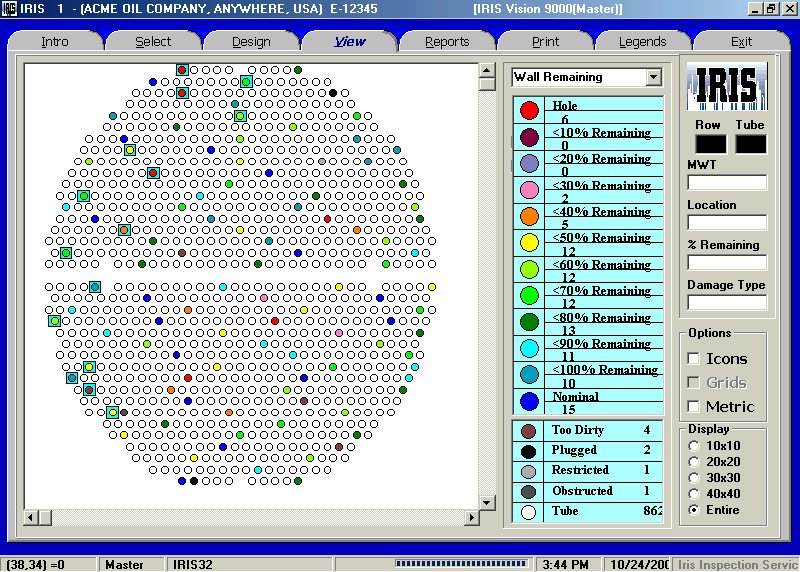Click the Tube value box
This screenshot has width=800, height=572.
pos(751,144)
